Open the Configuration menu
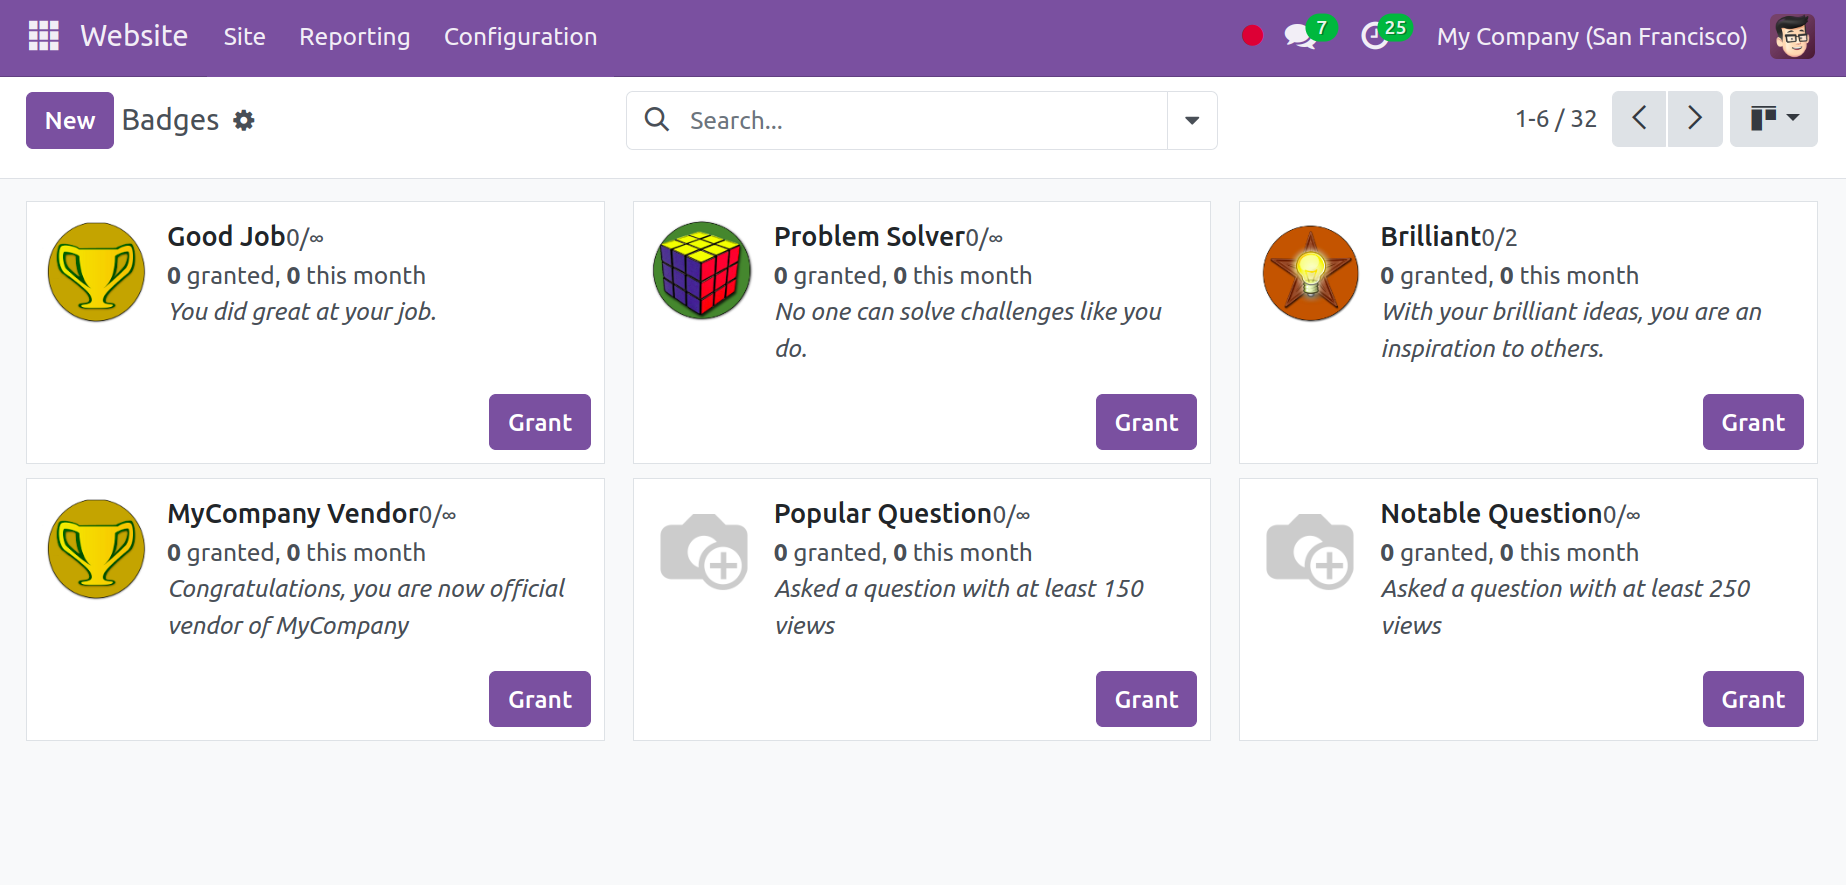This screenshot has width=1846, height=885. pos(520,37)
